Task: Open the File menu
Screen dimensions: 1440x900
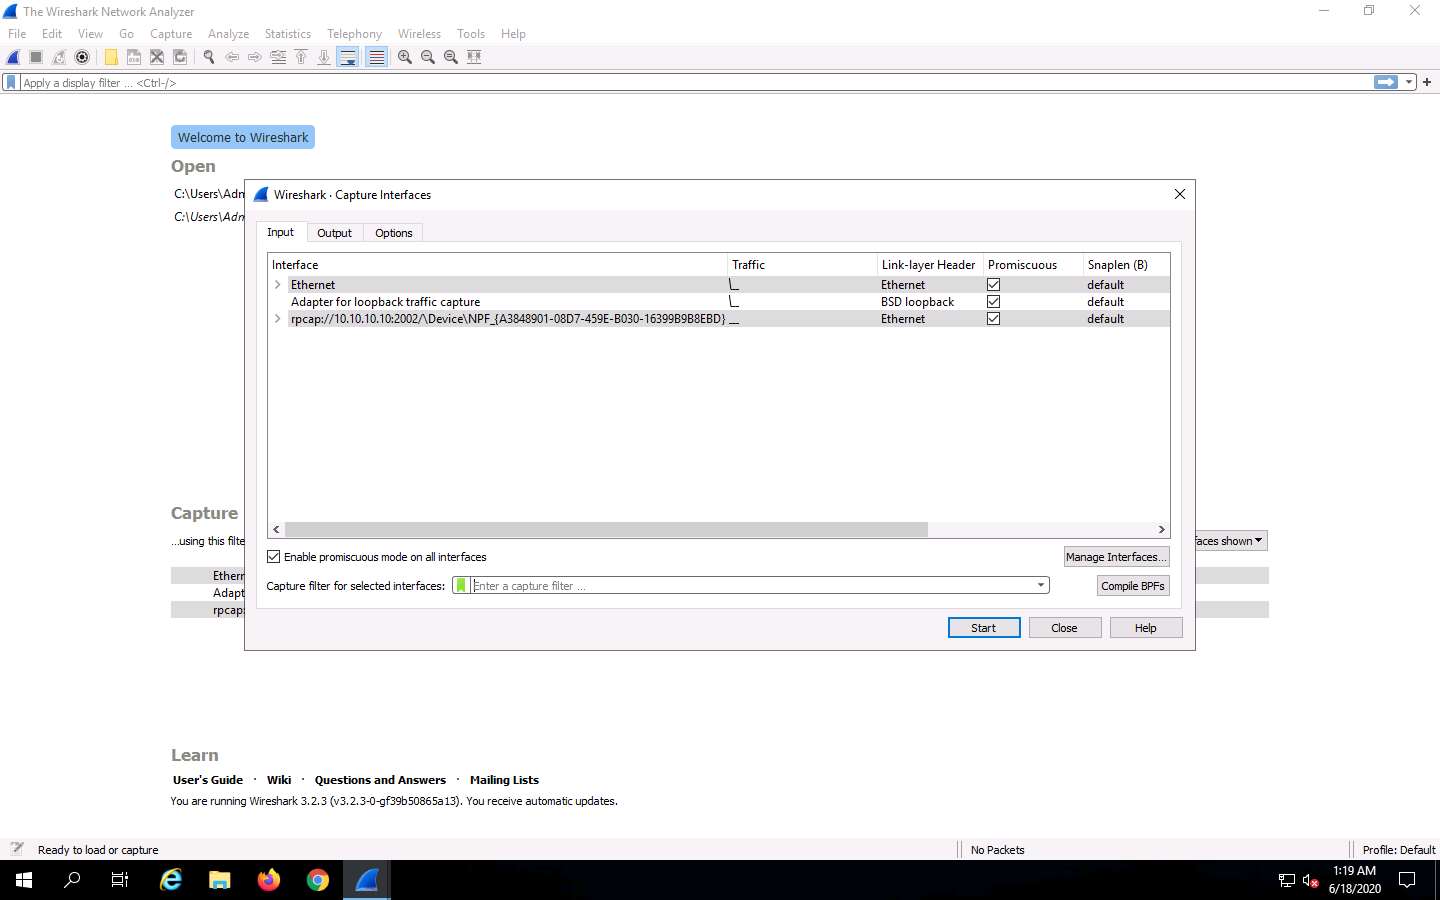Action: [x=17, y=34]
